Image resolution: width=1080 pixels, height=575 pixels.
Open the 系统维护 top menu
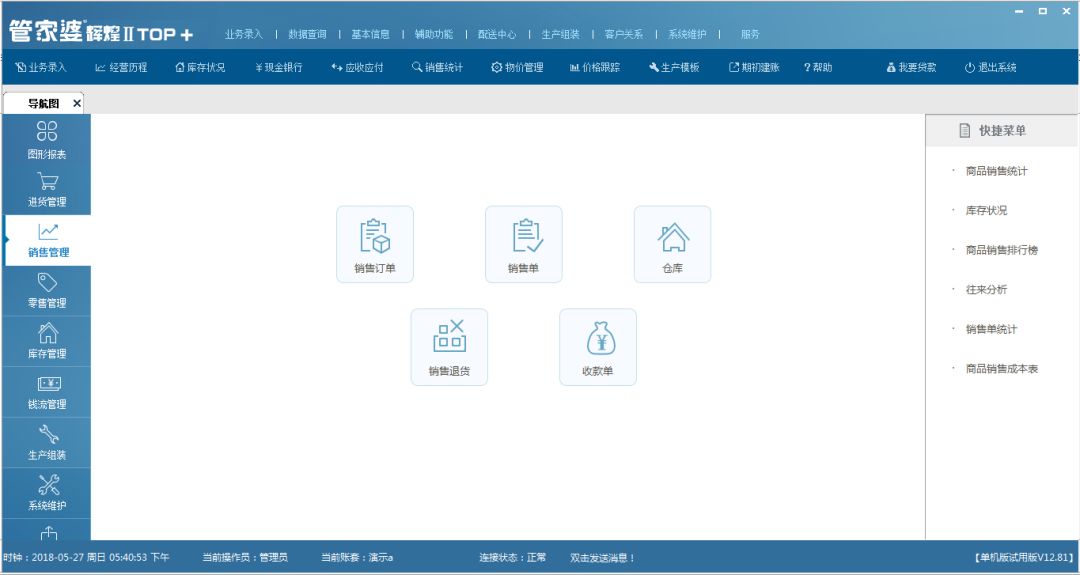(687, 34)
